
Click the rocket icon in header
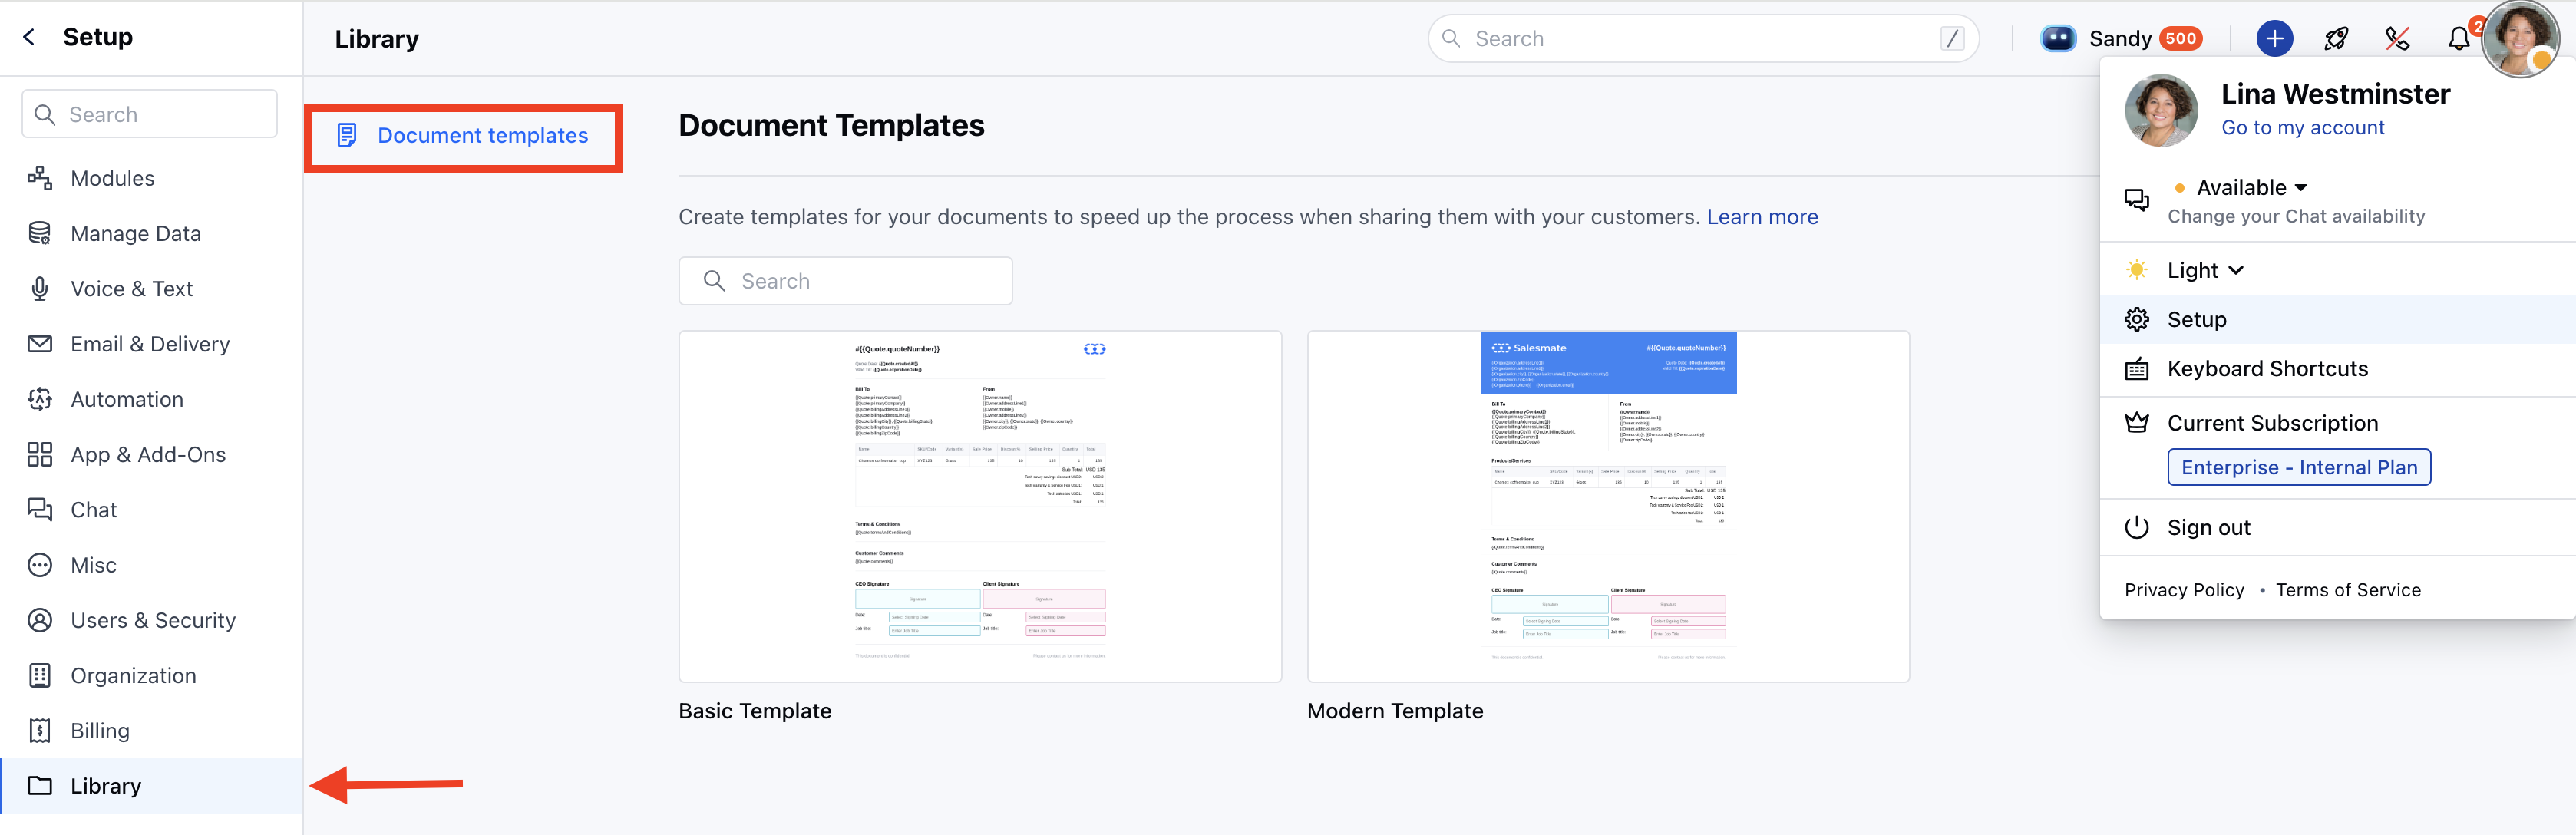[x=2336, y=39]
